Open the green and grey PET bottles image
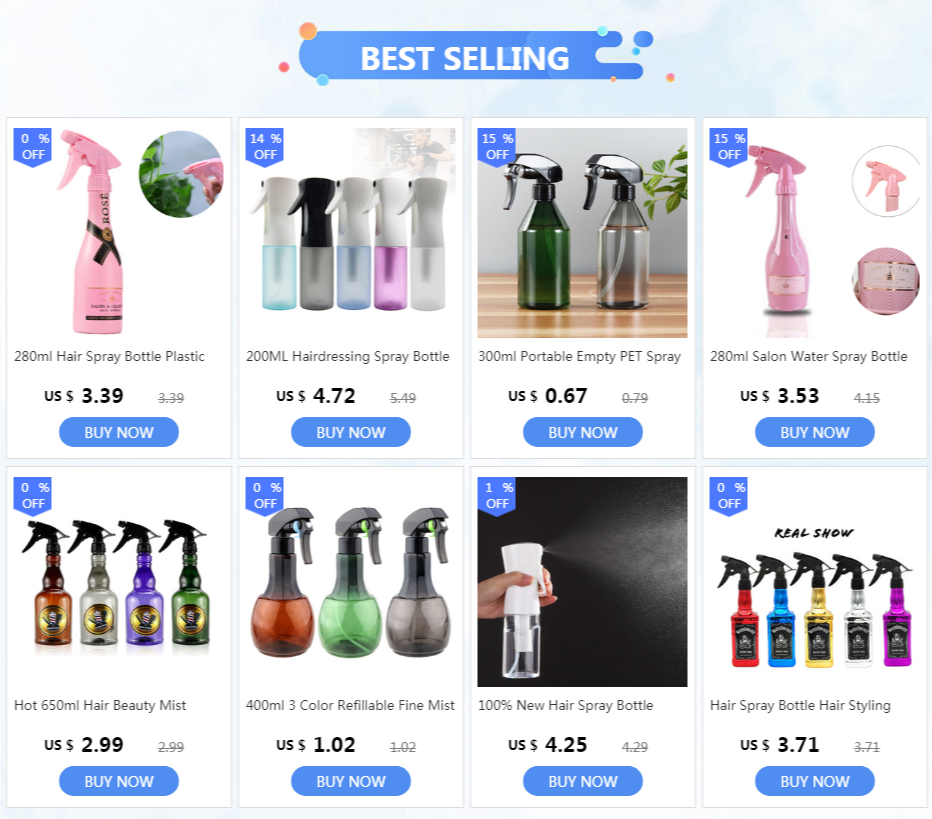The image size is (932, 819). pos(582,233)
